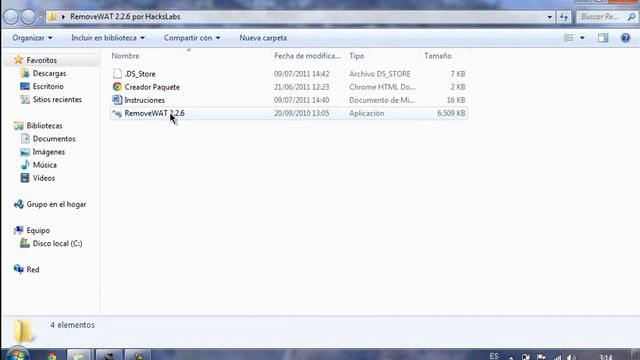Click the Vídeos library icon
640x360 pixels.
(25, 178)
